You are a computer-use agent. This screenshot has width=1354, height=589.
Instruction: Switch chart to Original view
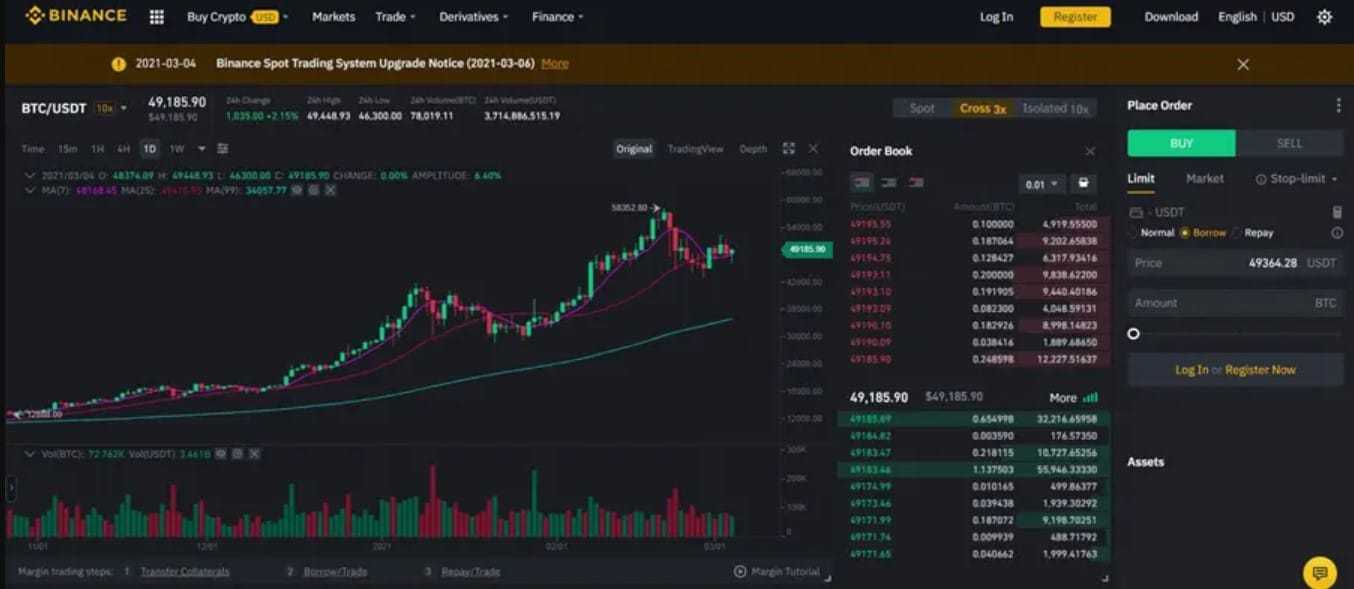634,149
